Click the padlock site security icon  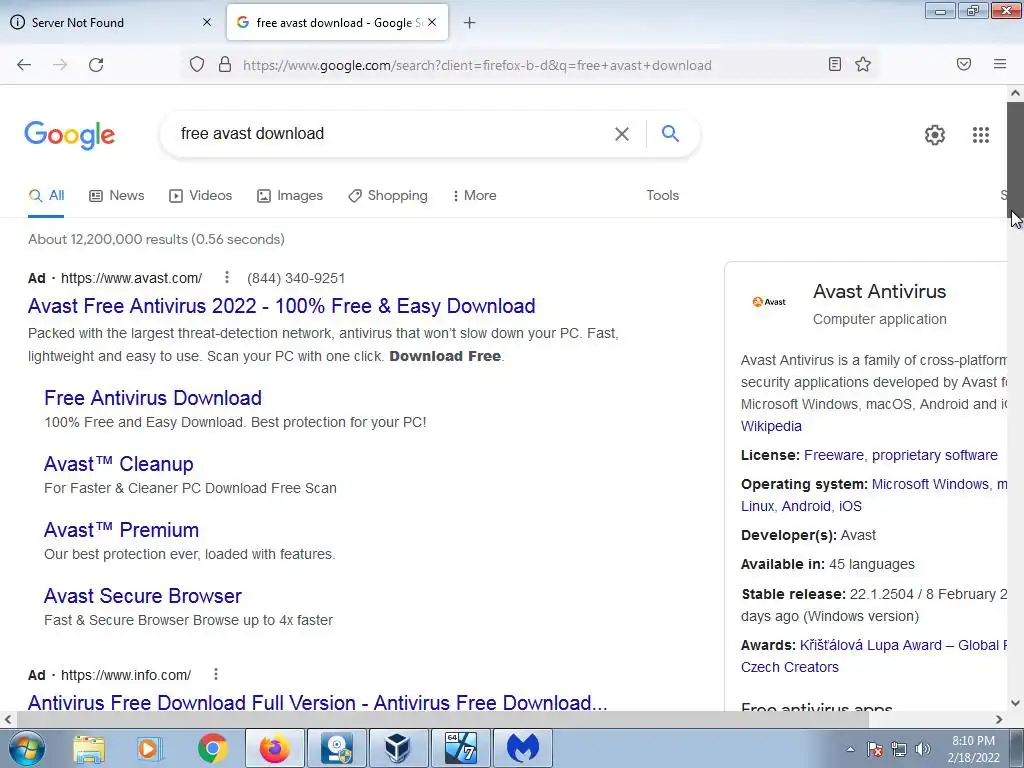[225, 65]
